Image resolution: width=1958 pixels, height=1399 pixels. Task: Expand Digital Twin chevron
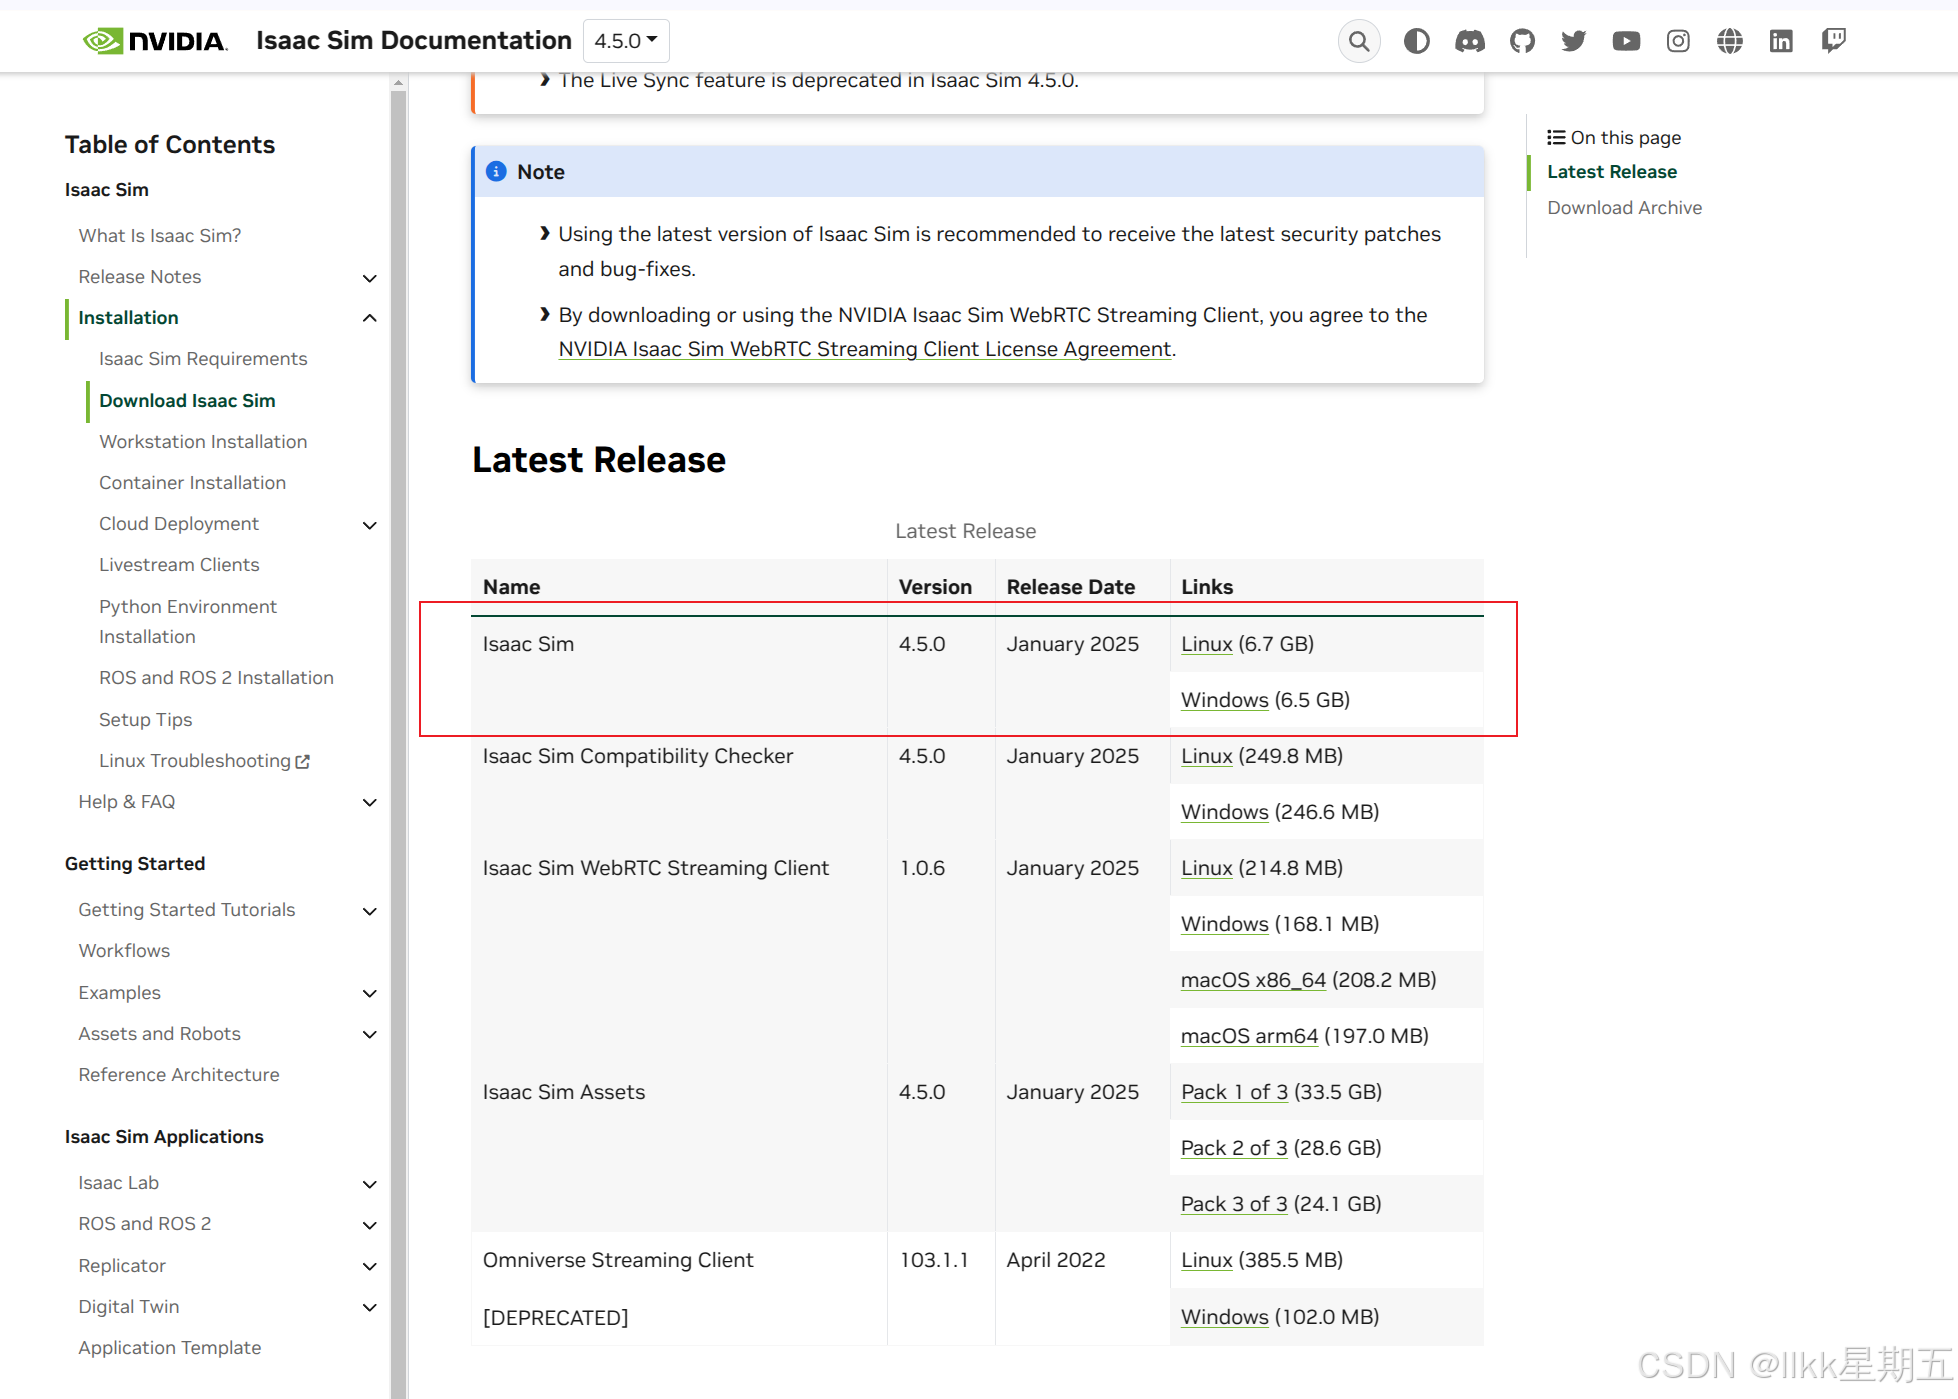point(369,1307)
